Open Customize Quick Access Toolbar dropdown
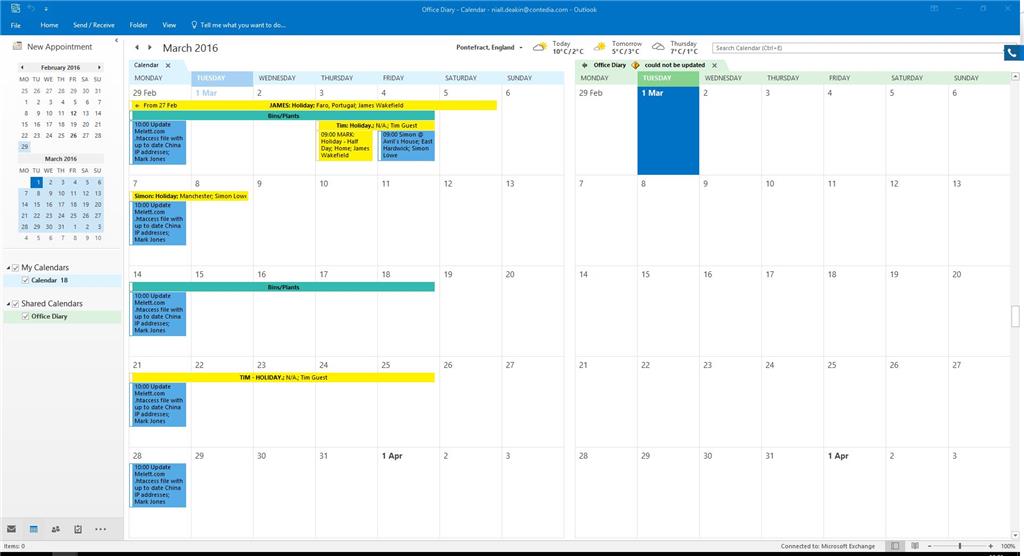1024x556 pixels. pyautogui.click(x=46, y=9)
